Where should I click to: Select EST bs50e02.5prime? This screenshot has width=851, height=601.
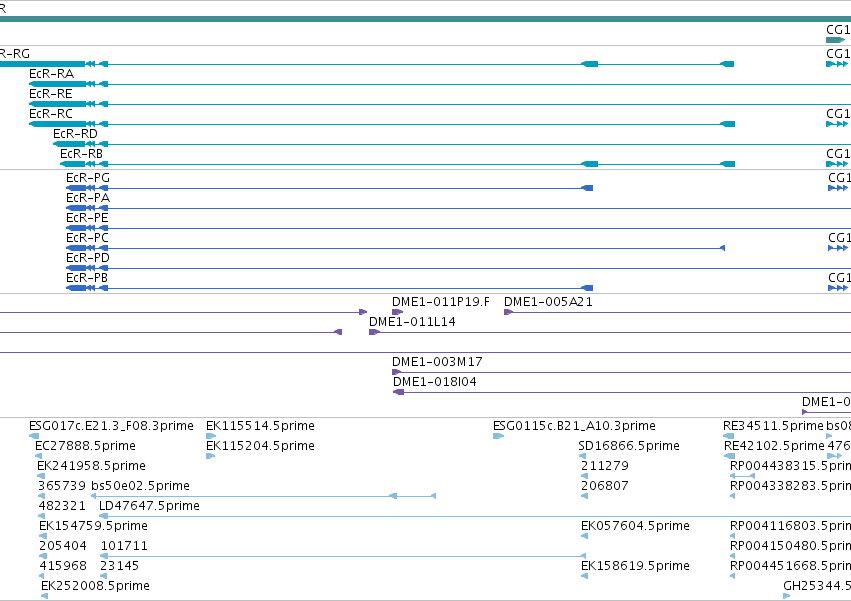pos(141,486)
